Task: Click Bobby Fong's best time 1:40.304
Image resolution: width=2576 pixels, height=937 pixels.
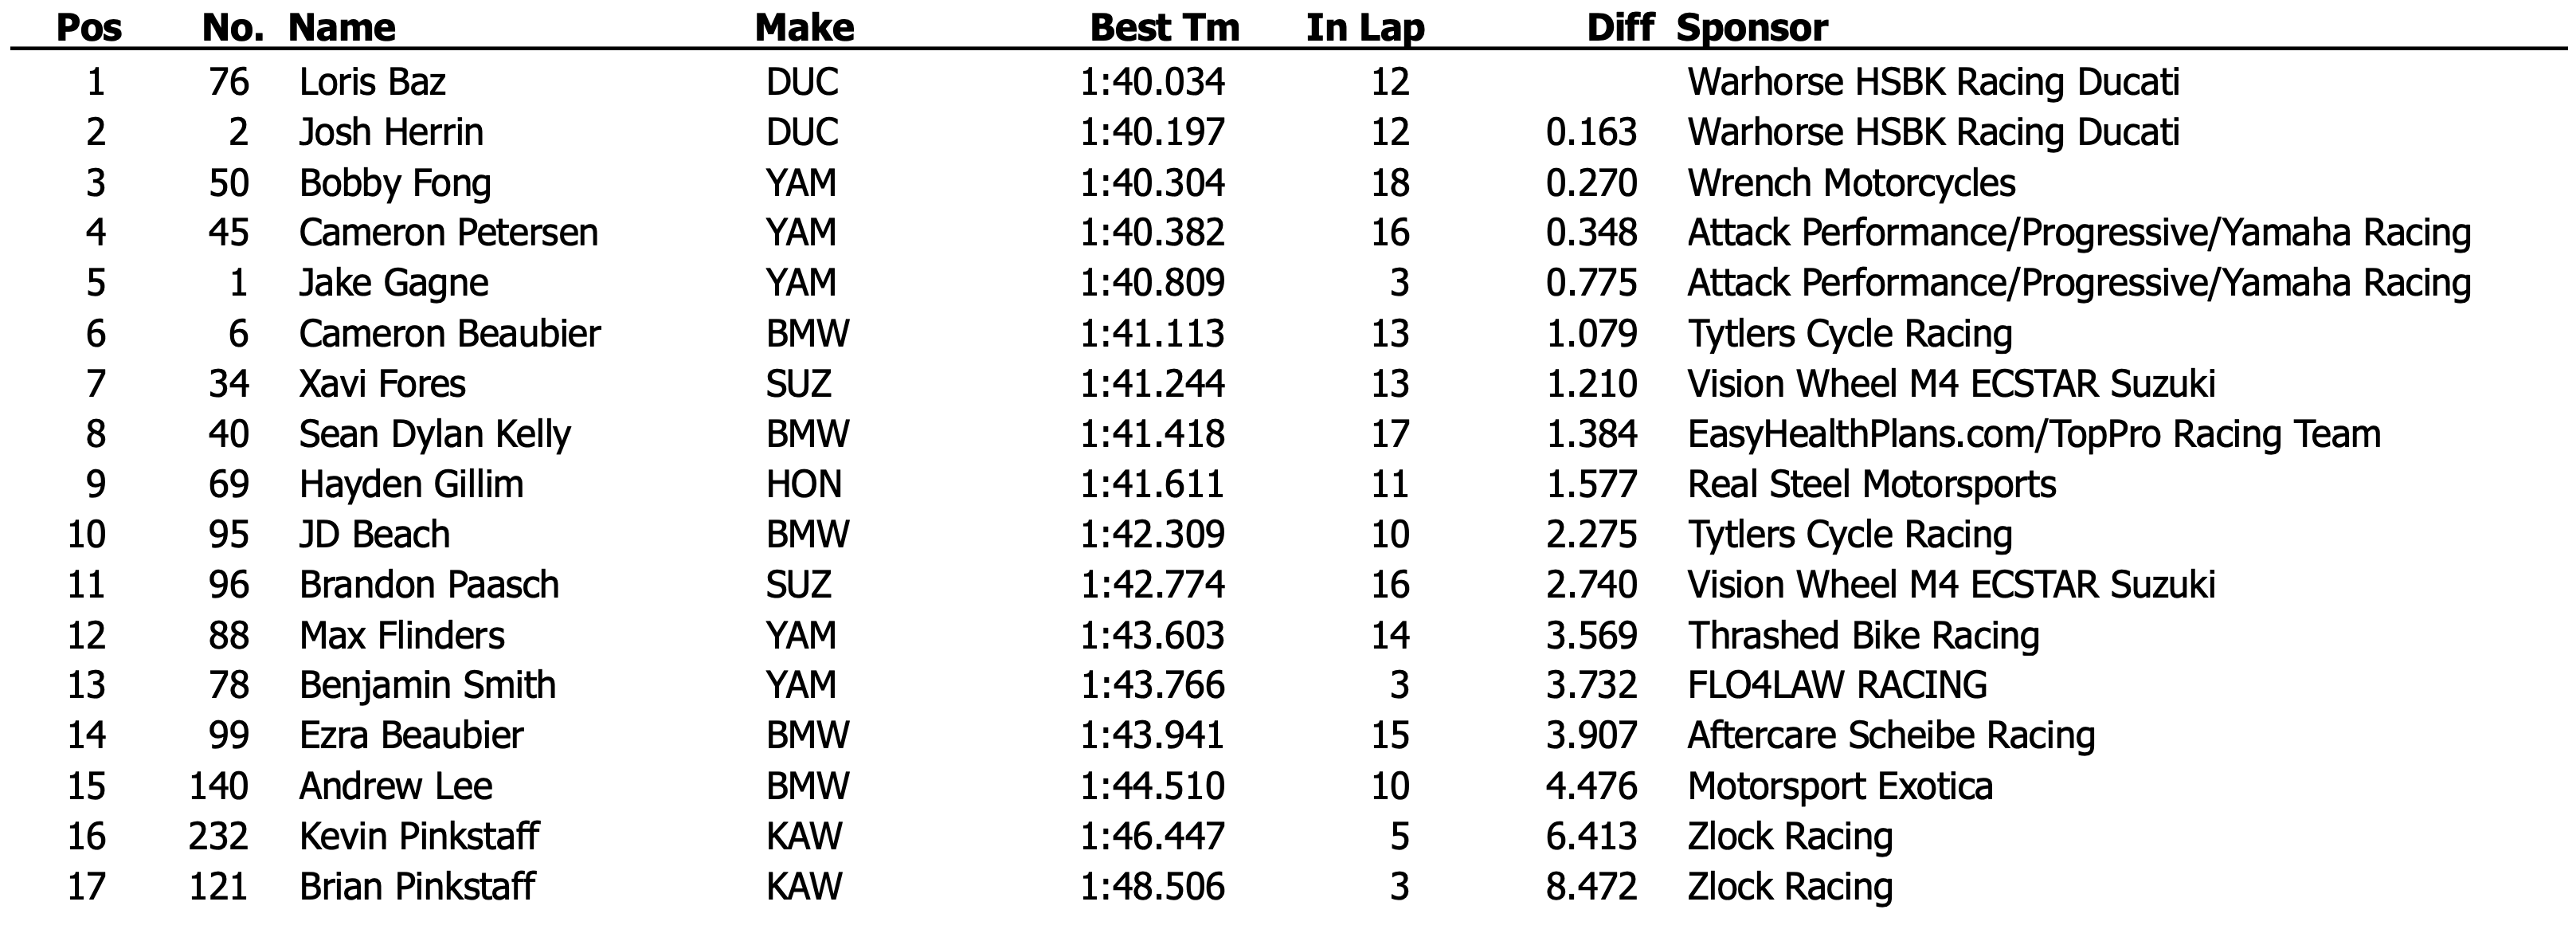Action: pos(1152,183)
